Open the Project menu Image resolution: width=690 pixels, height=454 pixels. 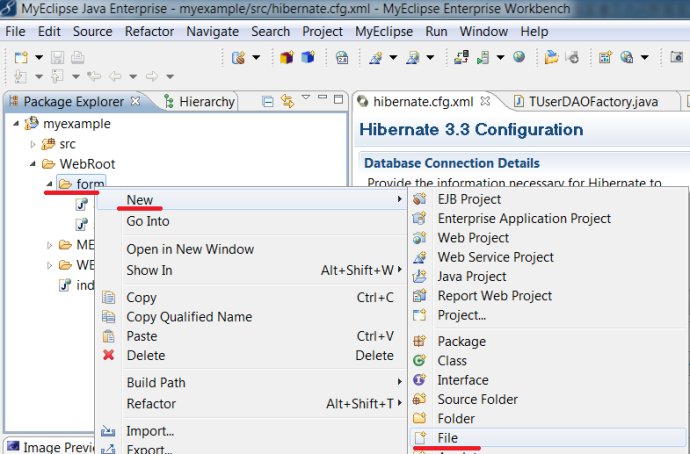(x=323, y=32)
